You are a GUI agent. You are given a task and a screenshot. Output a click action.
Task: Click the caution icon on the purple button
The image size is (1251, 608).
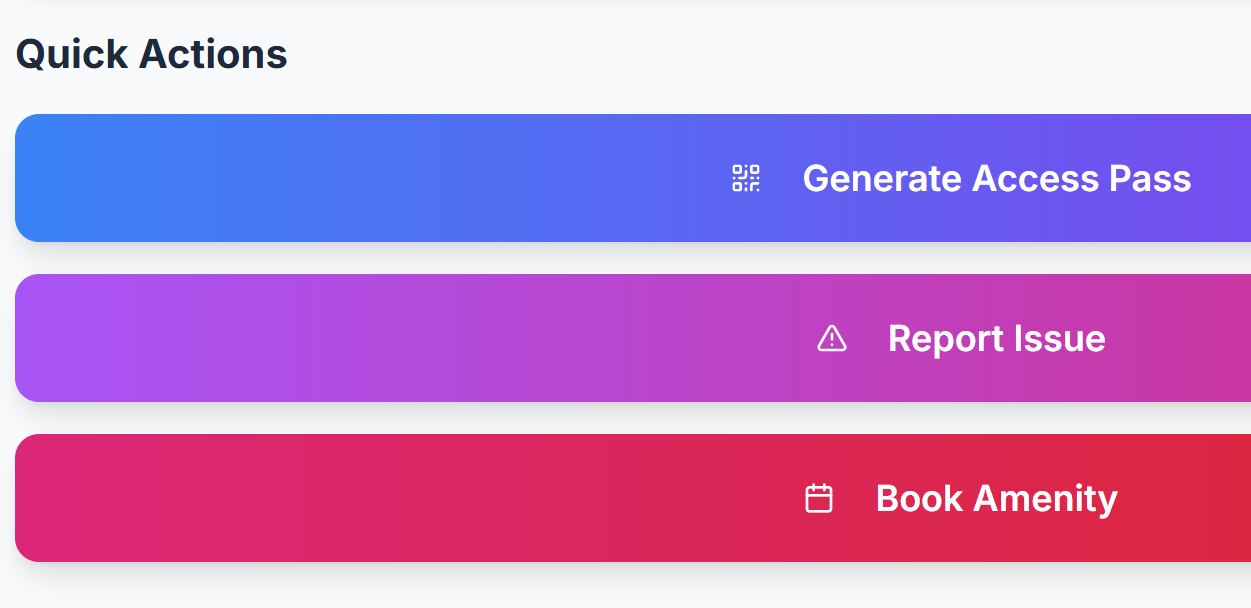tap(831, 338)
